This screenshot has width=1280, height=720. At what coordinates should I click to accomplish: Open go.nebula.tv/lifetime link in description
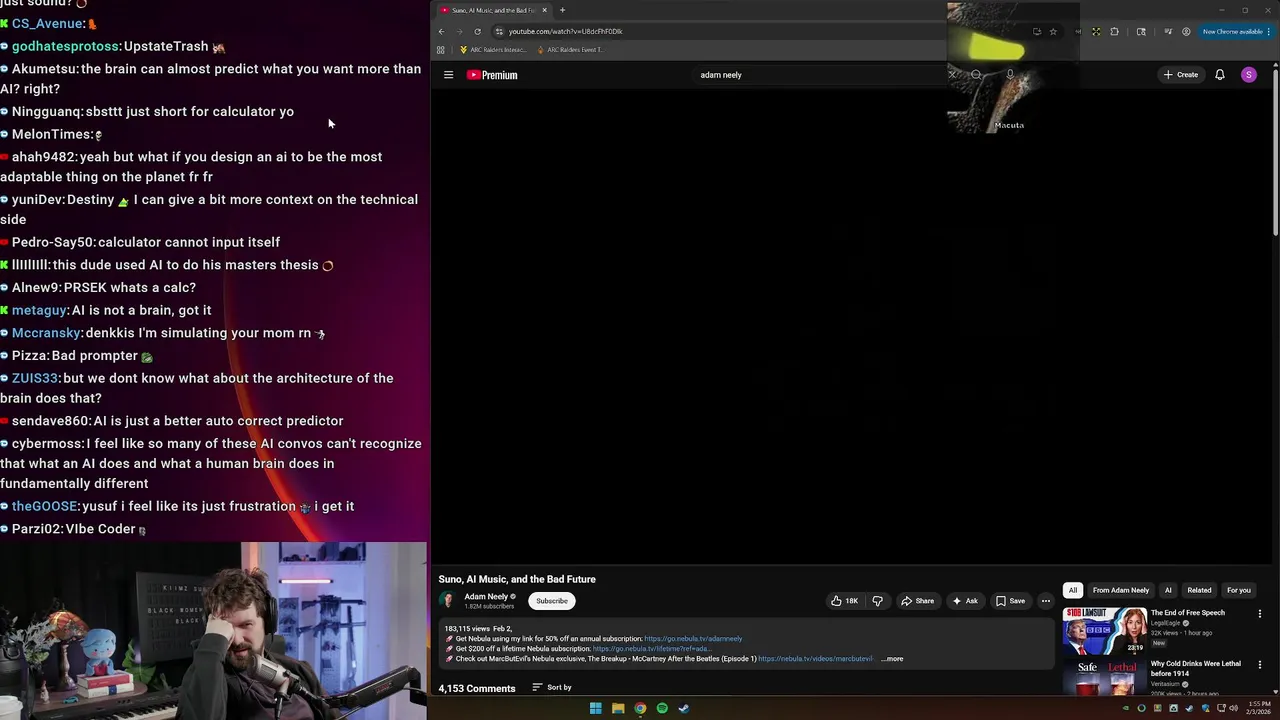pos(652,649)
